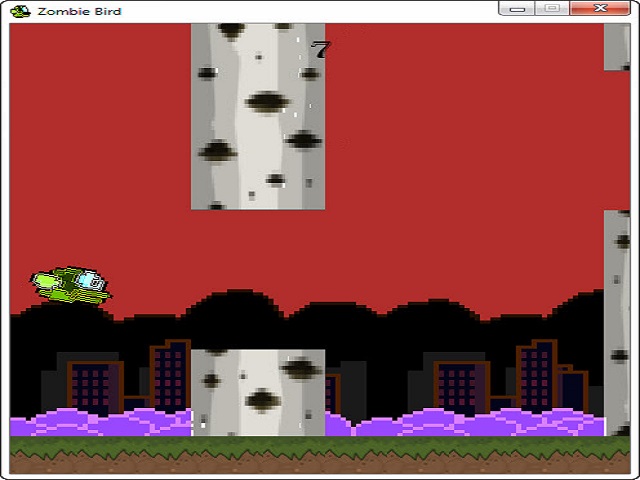Click the score number 7

[x=321, y=50]
